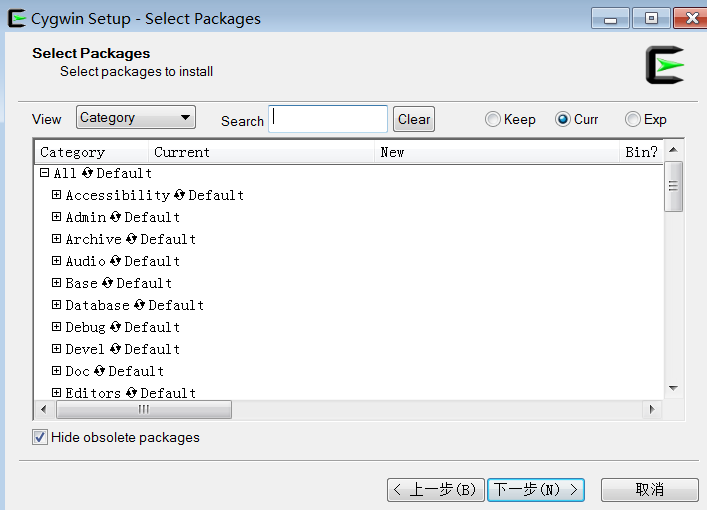Screen dimensions: 707x510
Task: Expand the Admin category
Action: [x=56, y=217]
